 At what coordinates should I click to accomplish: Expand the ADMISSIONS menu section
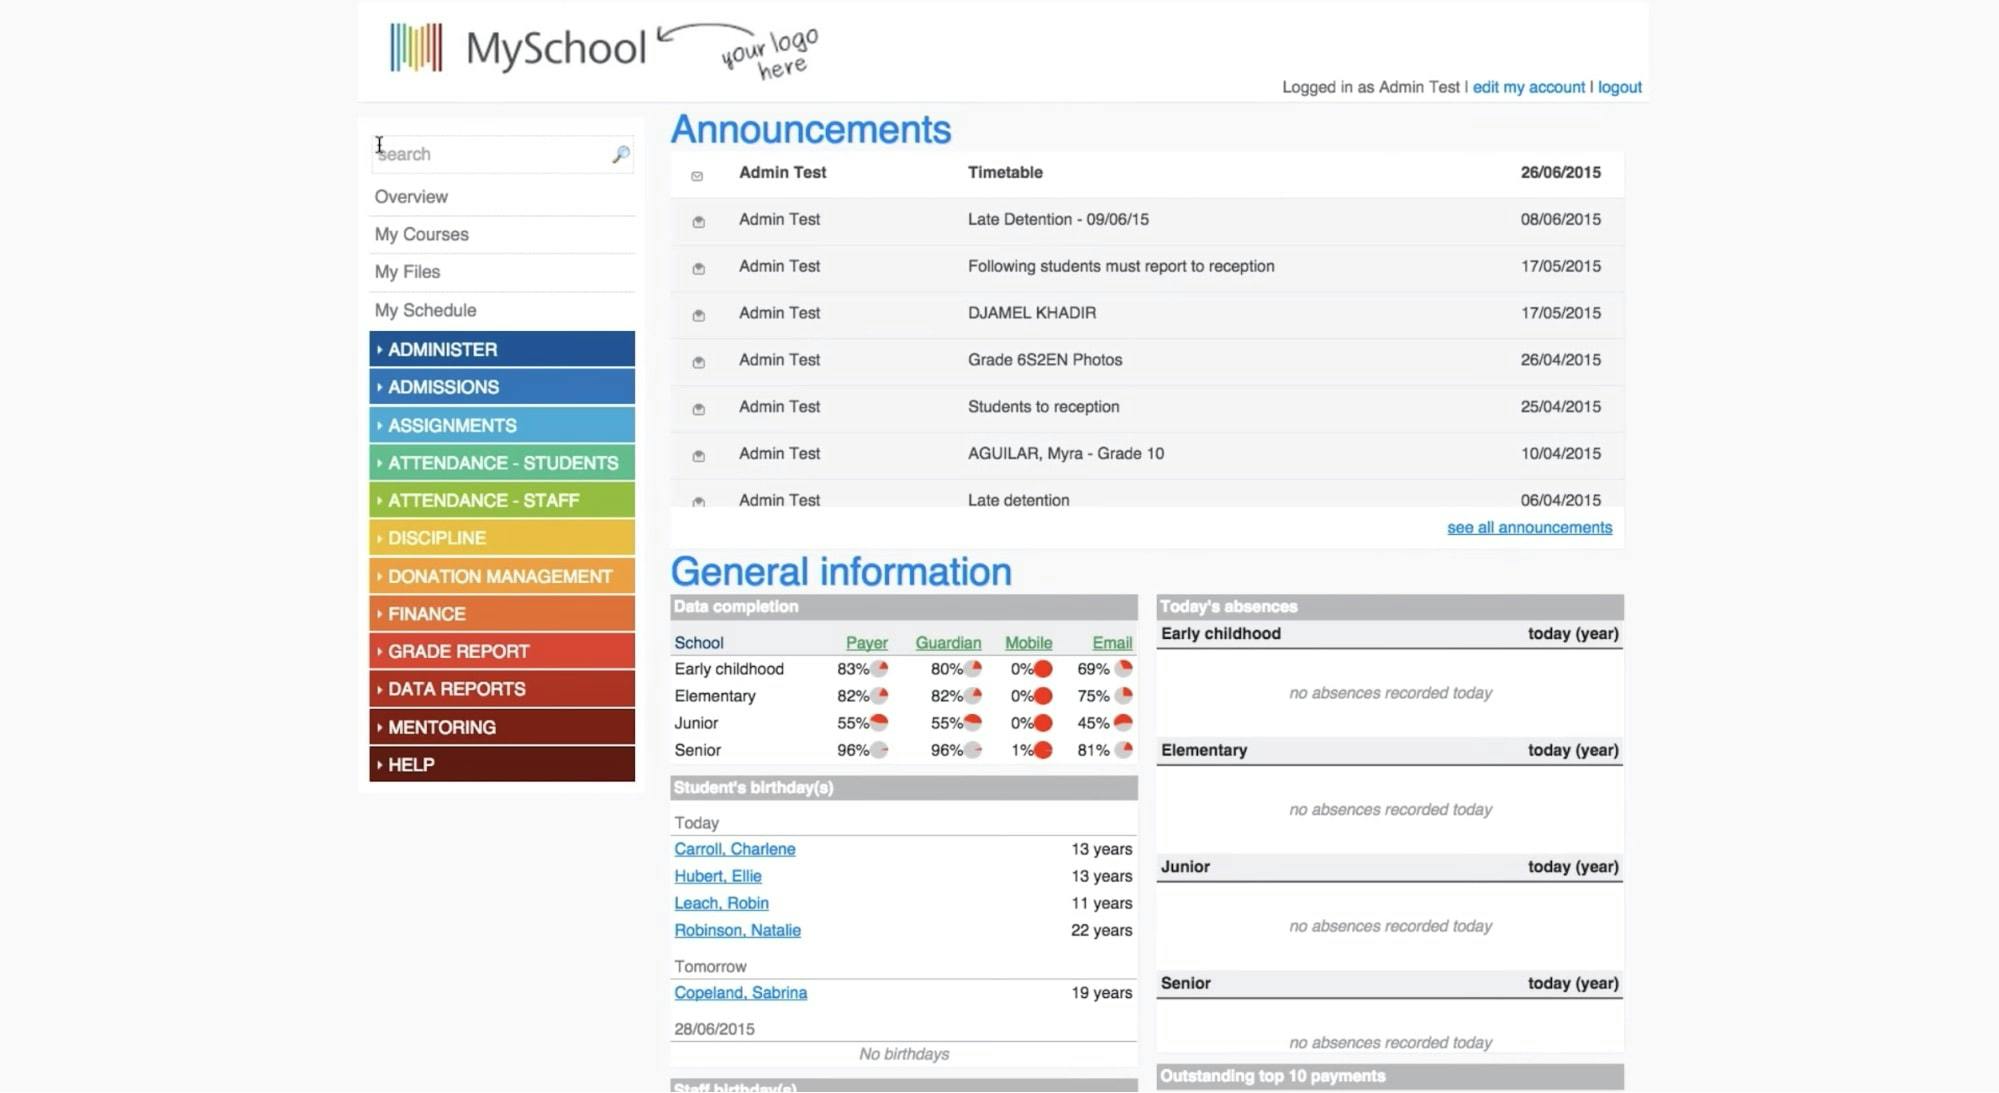click(502, 387)
